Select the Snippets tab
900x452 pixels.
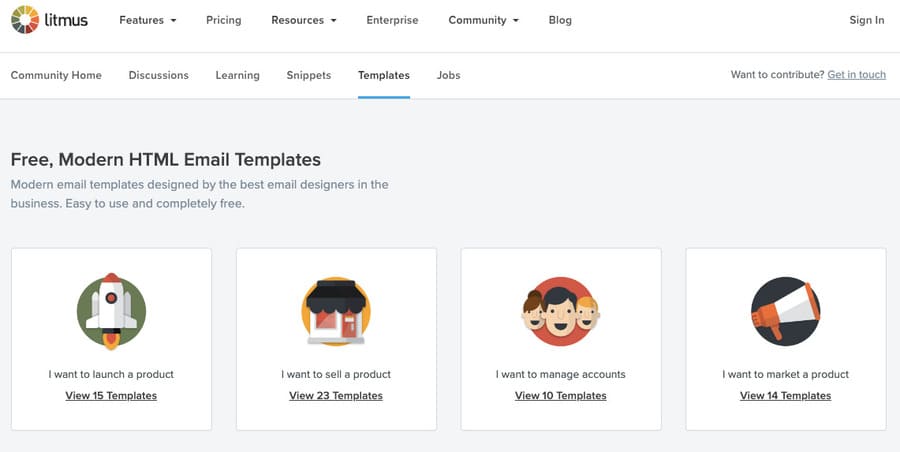308,75
